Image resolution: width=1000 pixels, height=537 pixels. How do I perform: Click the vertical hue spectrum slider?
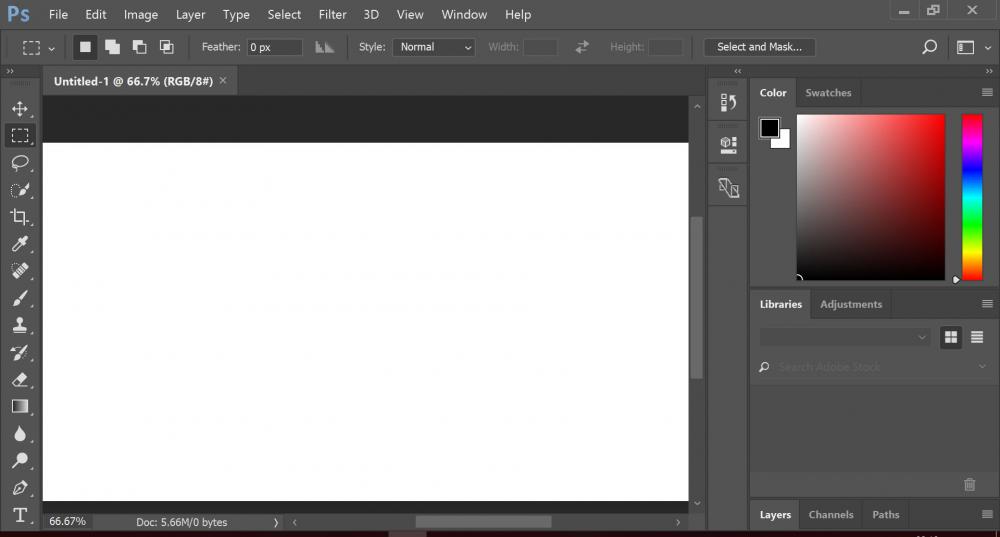[x=971, y=197]
